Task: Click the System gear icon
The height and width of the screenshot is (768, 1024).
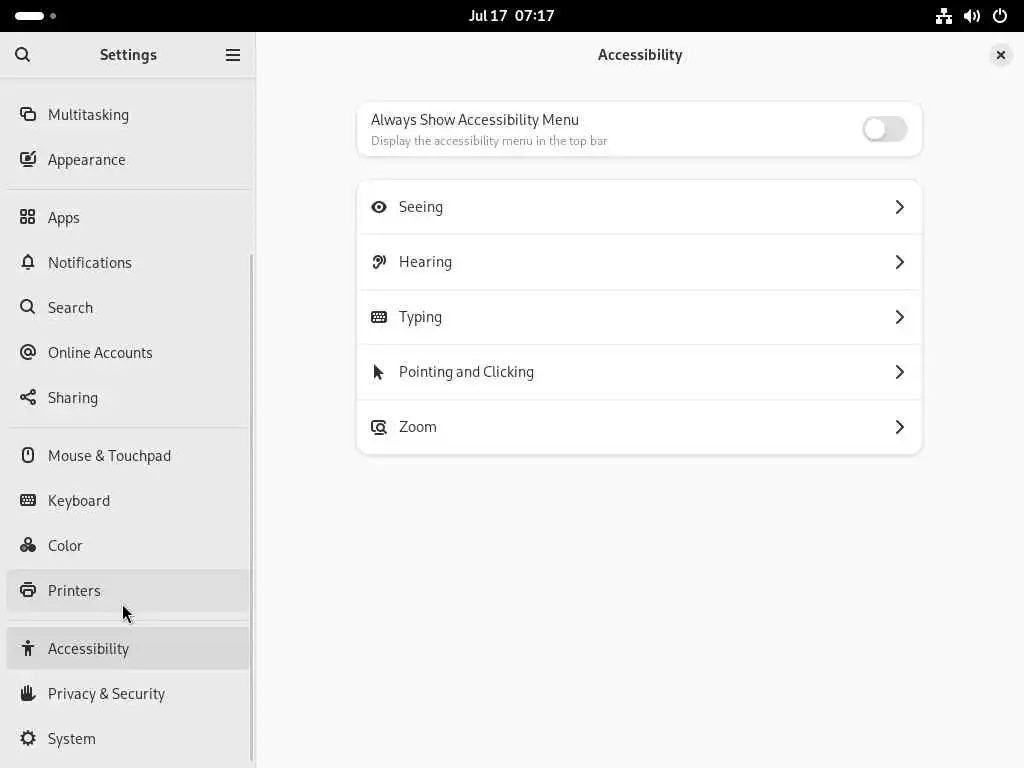Action: pos(27,739)
